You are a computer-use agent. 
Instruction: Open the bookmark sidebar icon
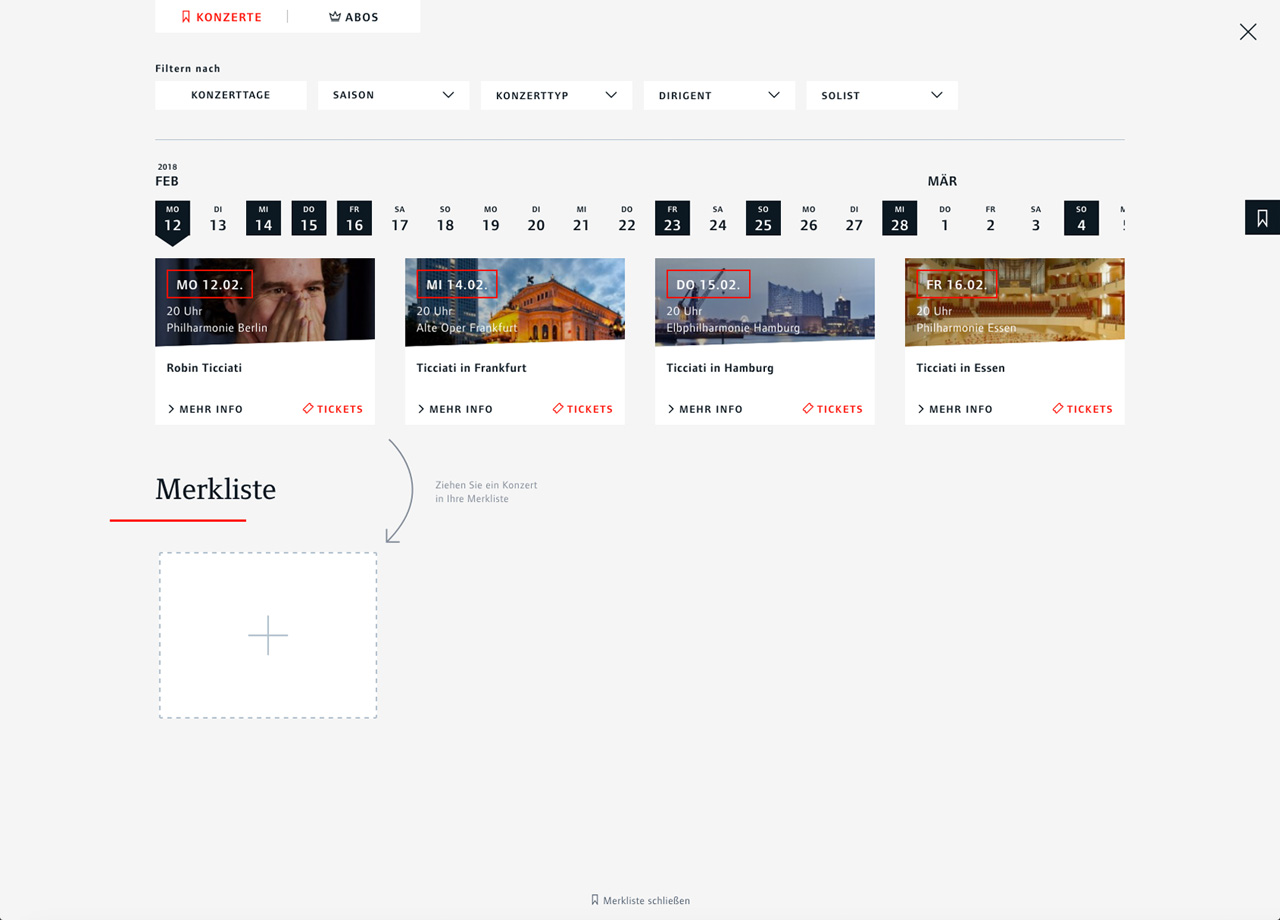point(1262,218)
